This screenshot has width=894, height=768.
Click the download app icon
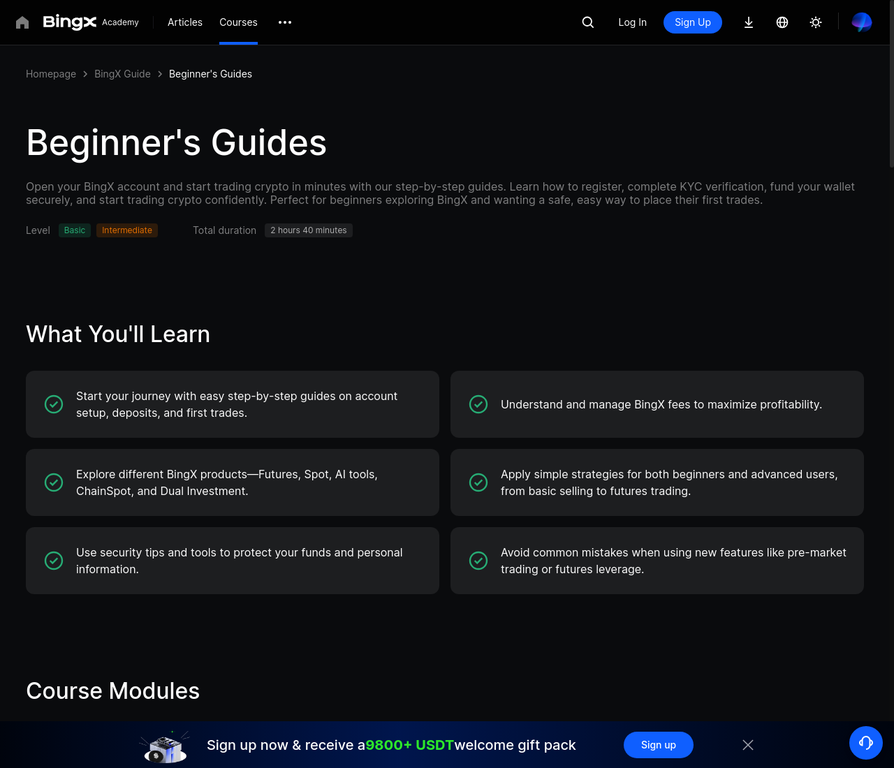pos(748,22)
